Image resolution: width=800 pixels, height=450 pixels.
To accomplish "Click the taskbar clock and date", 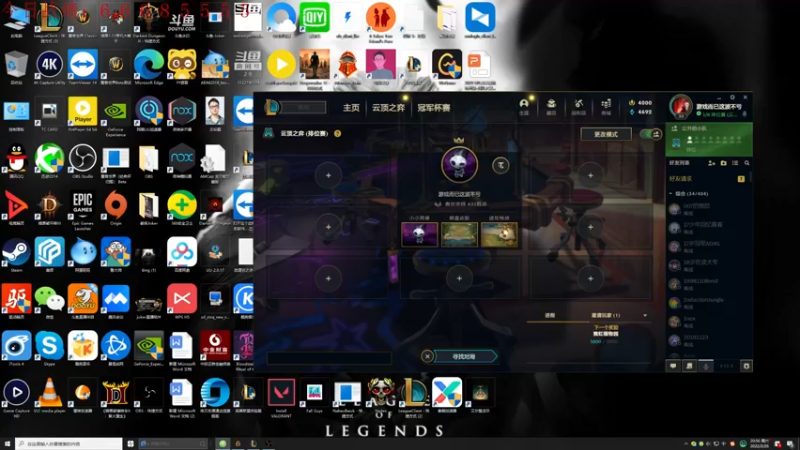I will tap(759, 444).
